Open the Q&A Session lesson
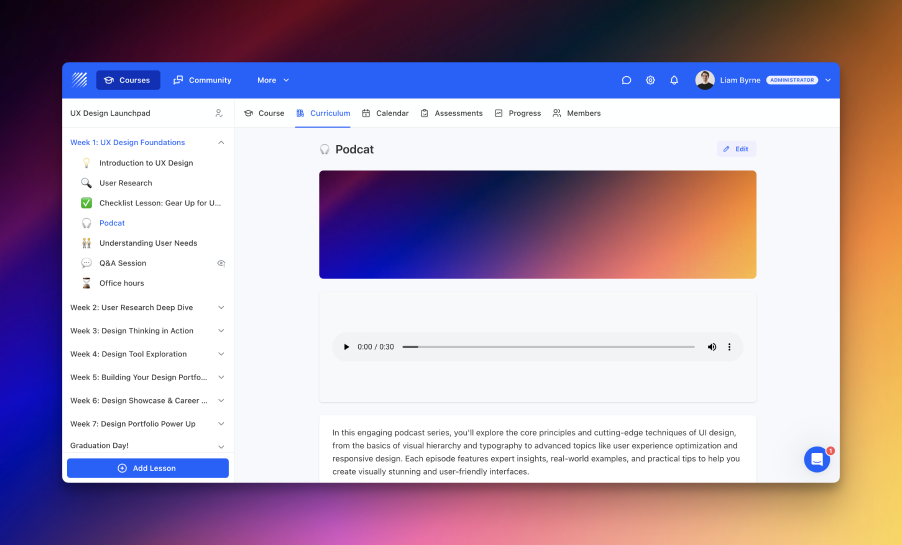Screen dimensions: 902x545 coord(123,263)
